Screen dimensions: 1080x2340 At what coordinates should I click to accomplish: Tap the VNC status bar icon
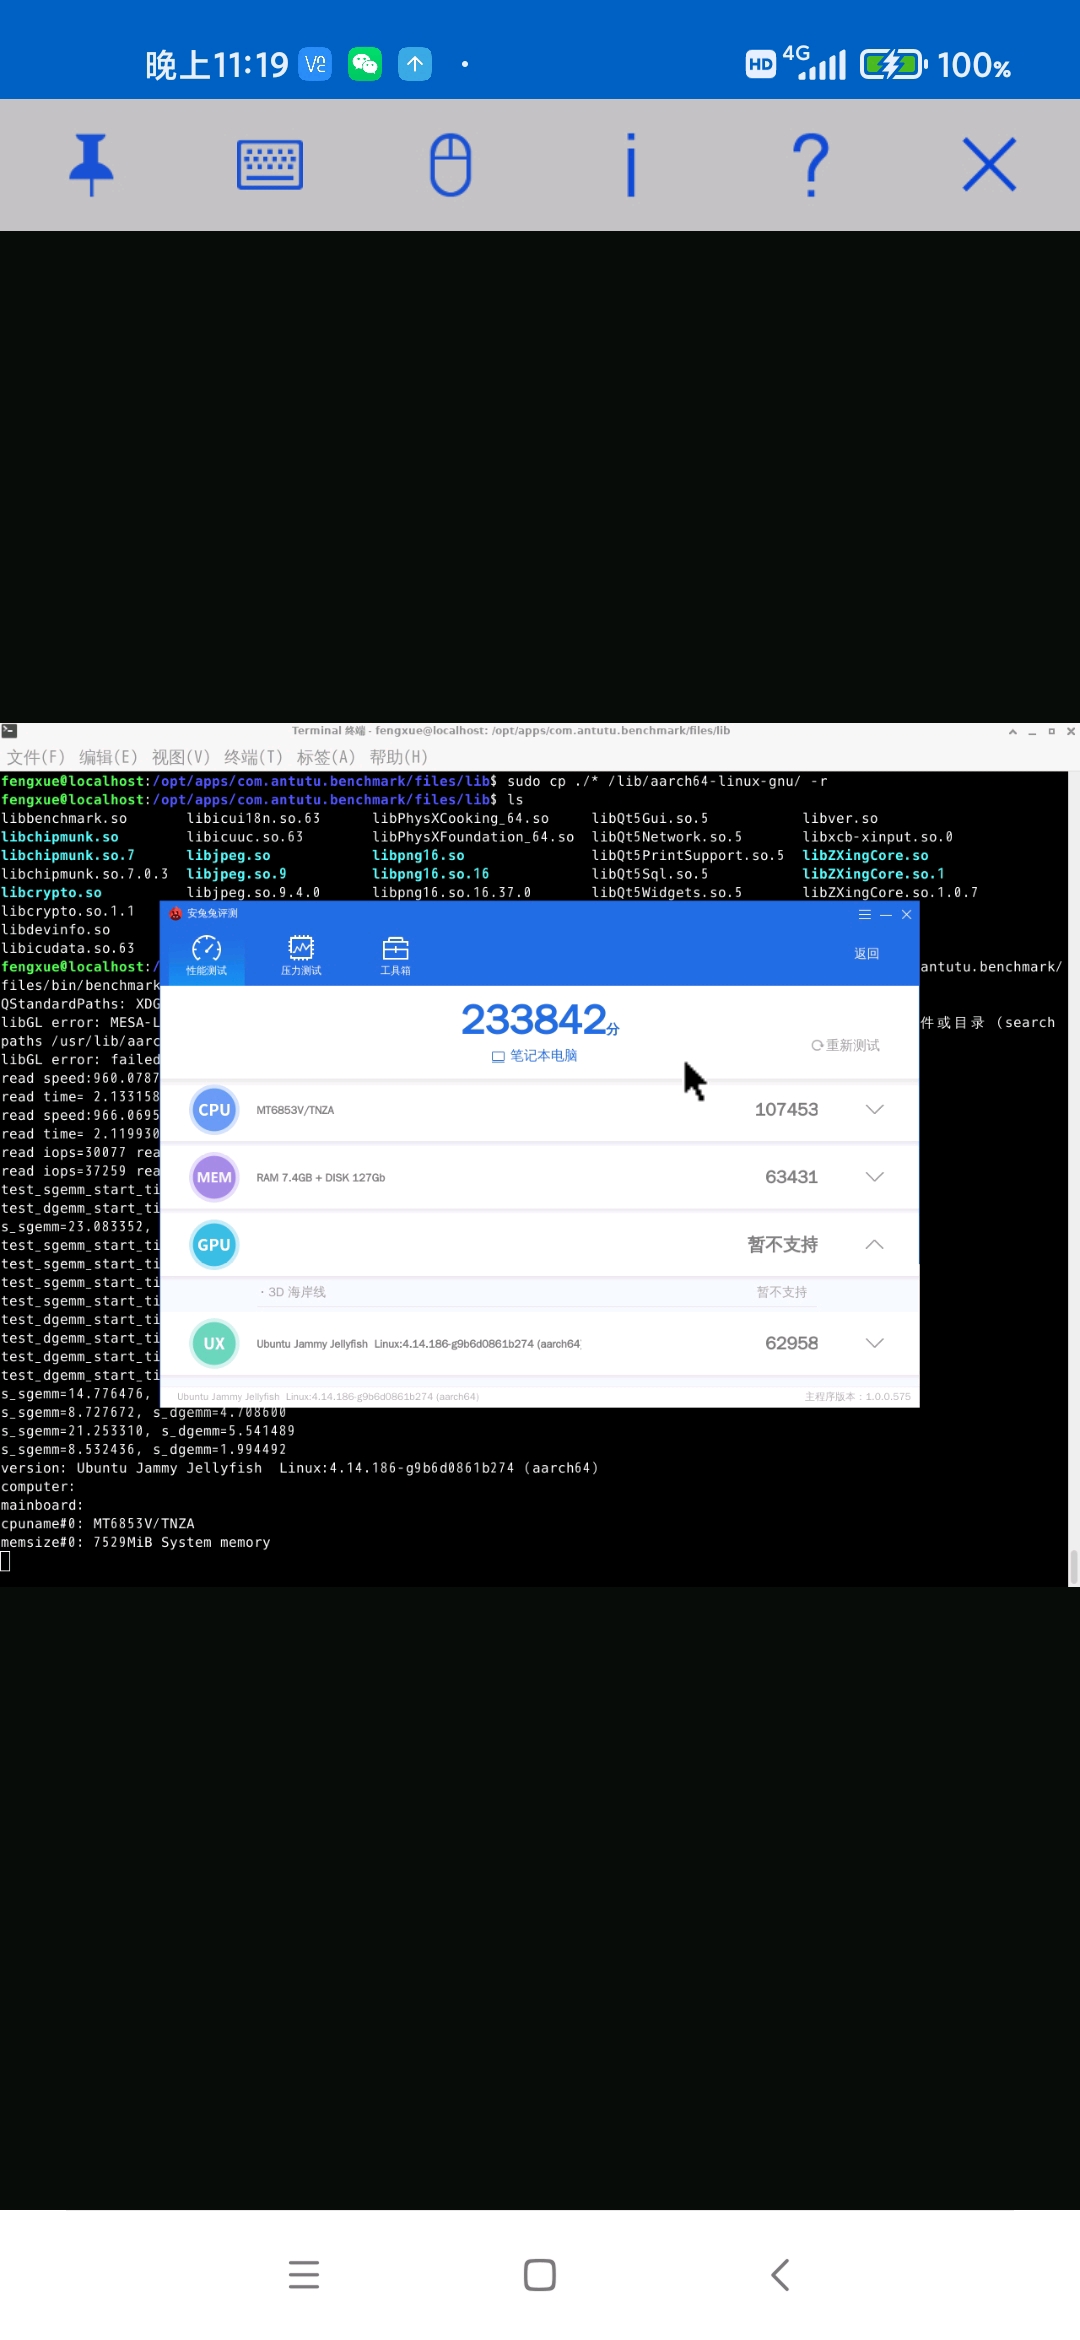[315, 64]
